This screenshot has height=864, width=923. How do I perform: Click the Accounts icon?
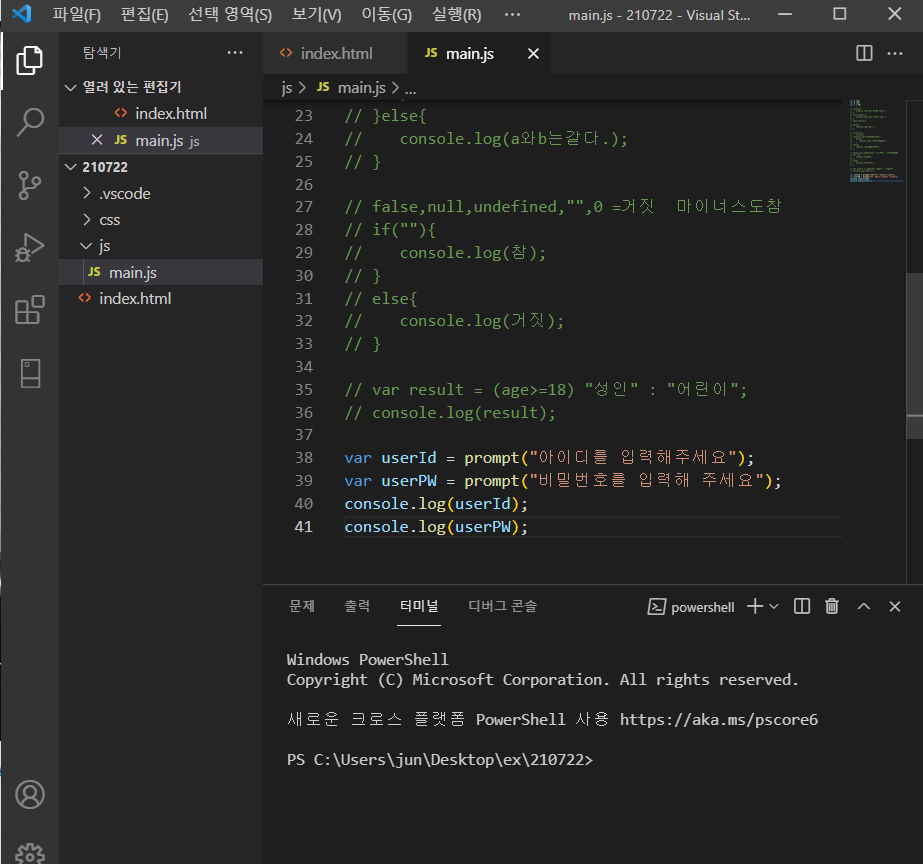point(30,795)
